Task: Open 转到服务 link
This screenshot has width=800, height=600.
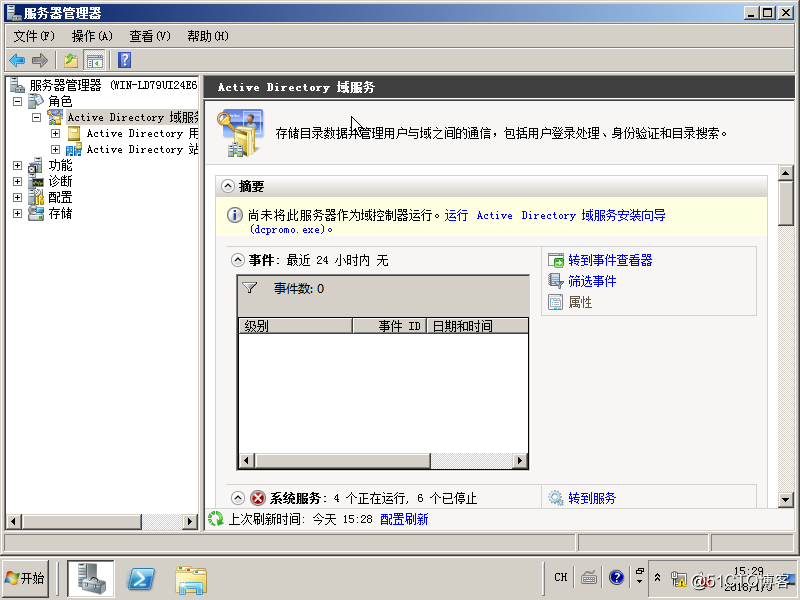Action: pyautogui.click(x=592, y=497)
